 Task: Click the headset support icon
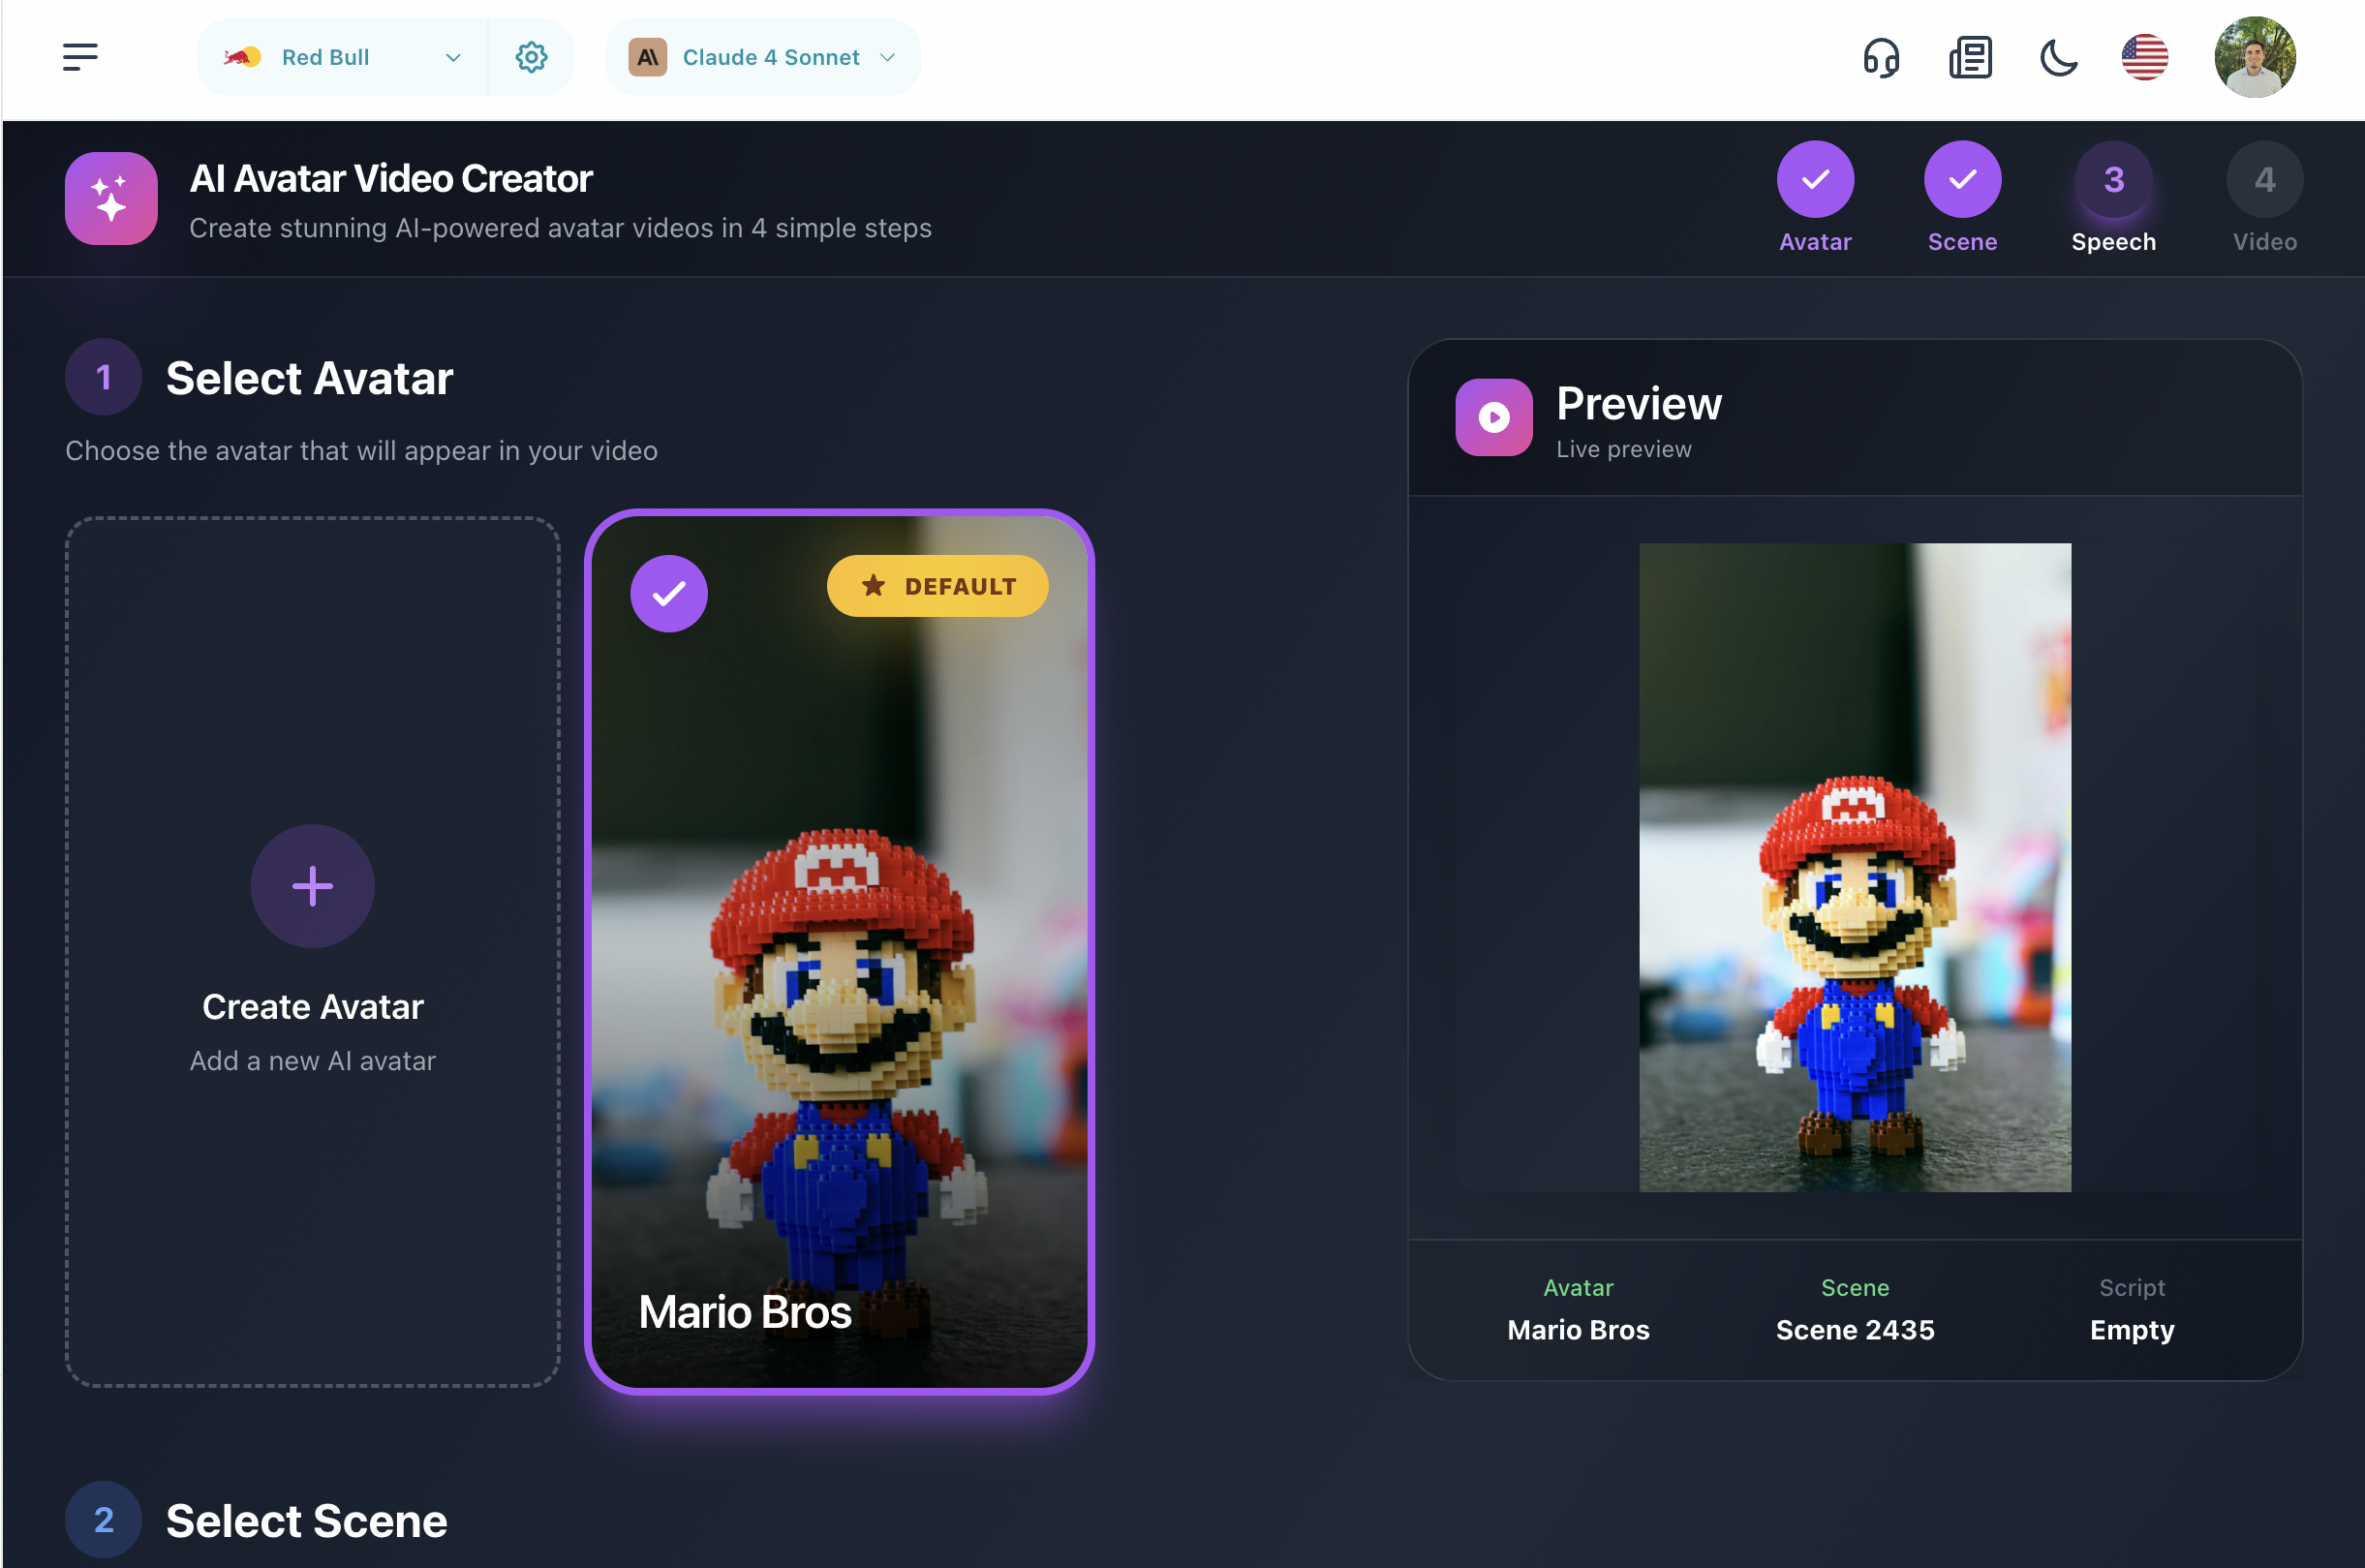tap(1881, 57)
